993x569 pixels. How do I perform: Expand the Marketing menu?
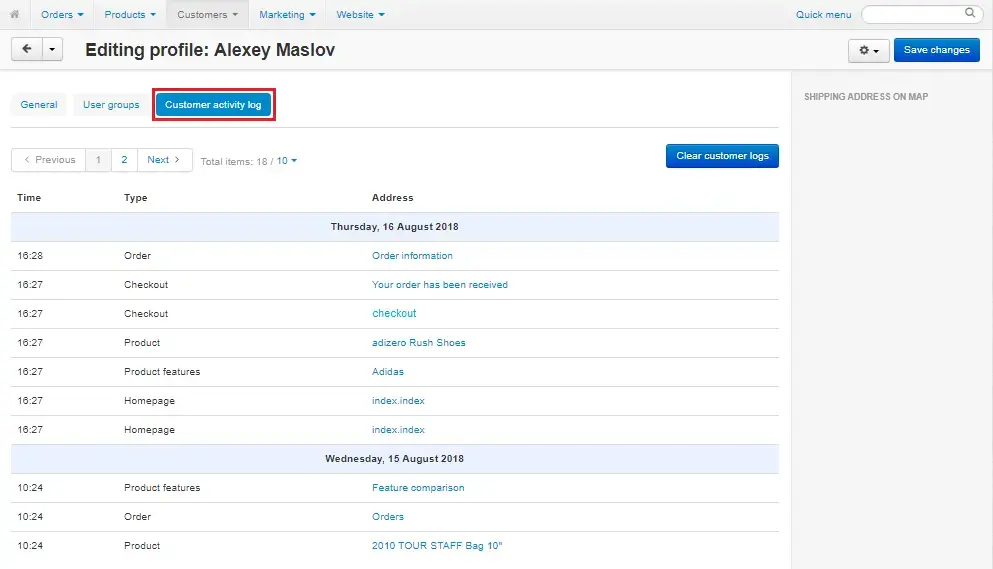pyautogui.click(x=287, y=15)
